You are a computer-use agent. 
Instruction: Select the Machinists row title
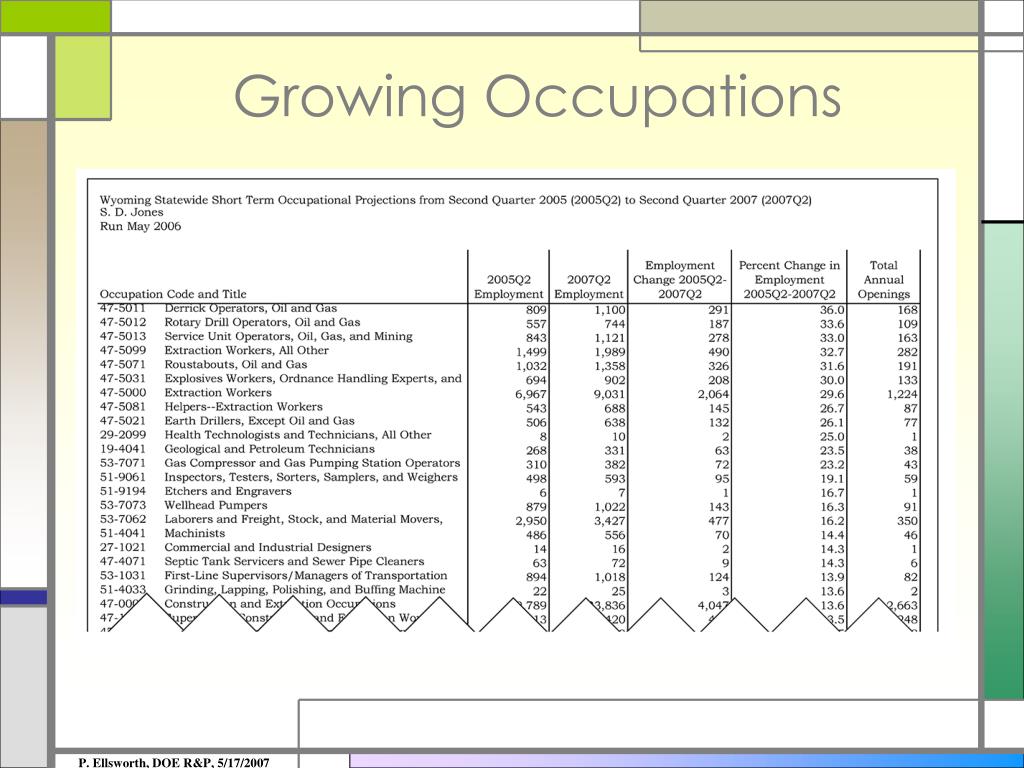point(195,534)
